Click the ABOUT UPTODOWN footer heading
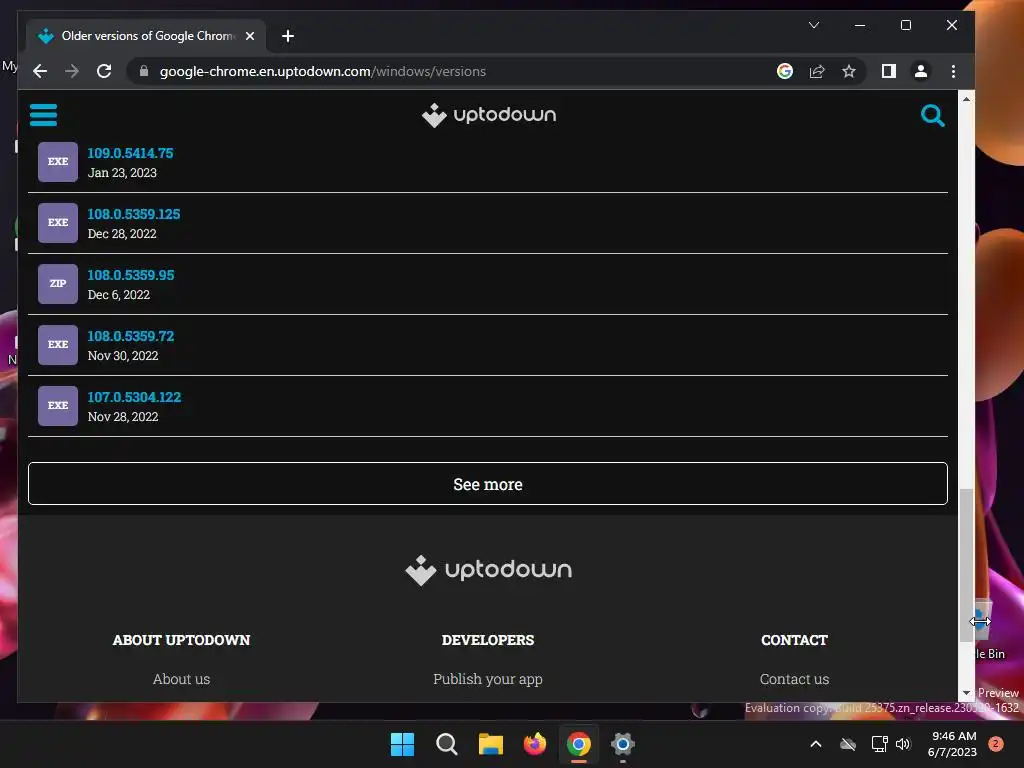The height and width of the screenshot is (768, 1024). (182, 640)
